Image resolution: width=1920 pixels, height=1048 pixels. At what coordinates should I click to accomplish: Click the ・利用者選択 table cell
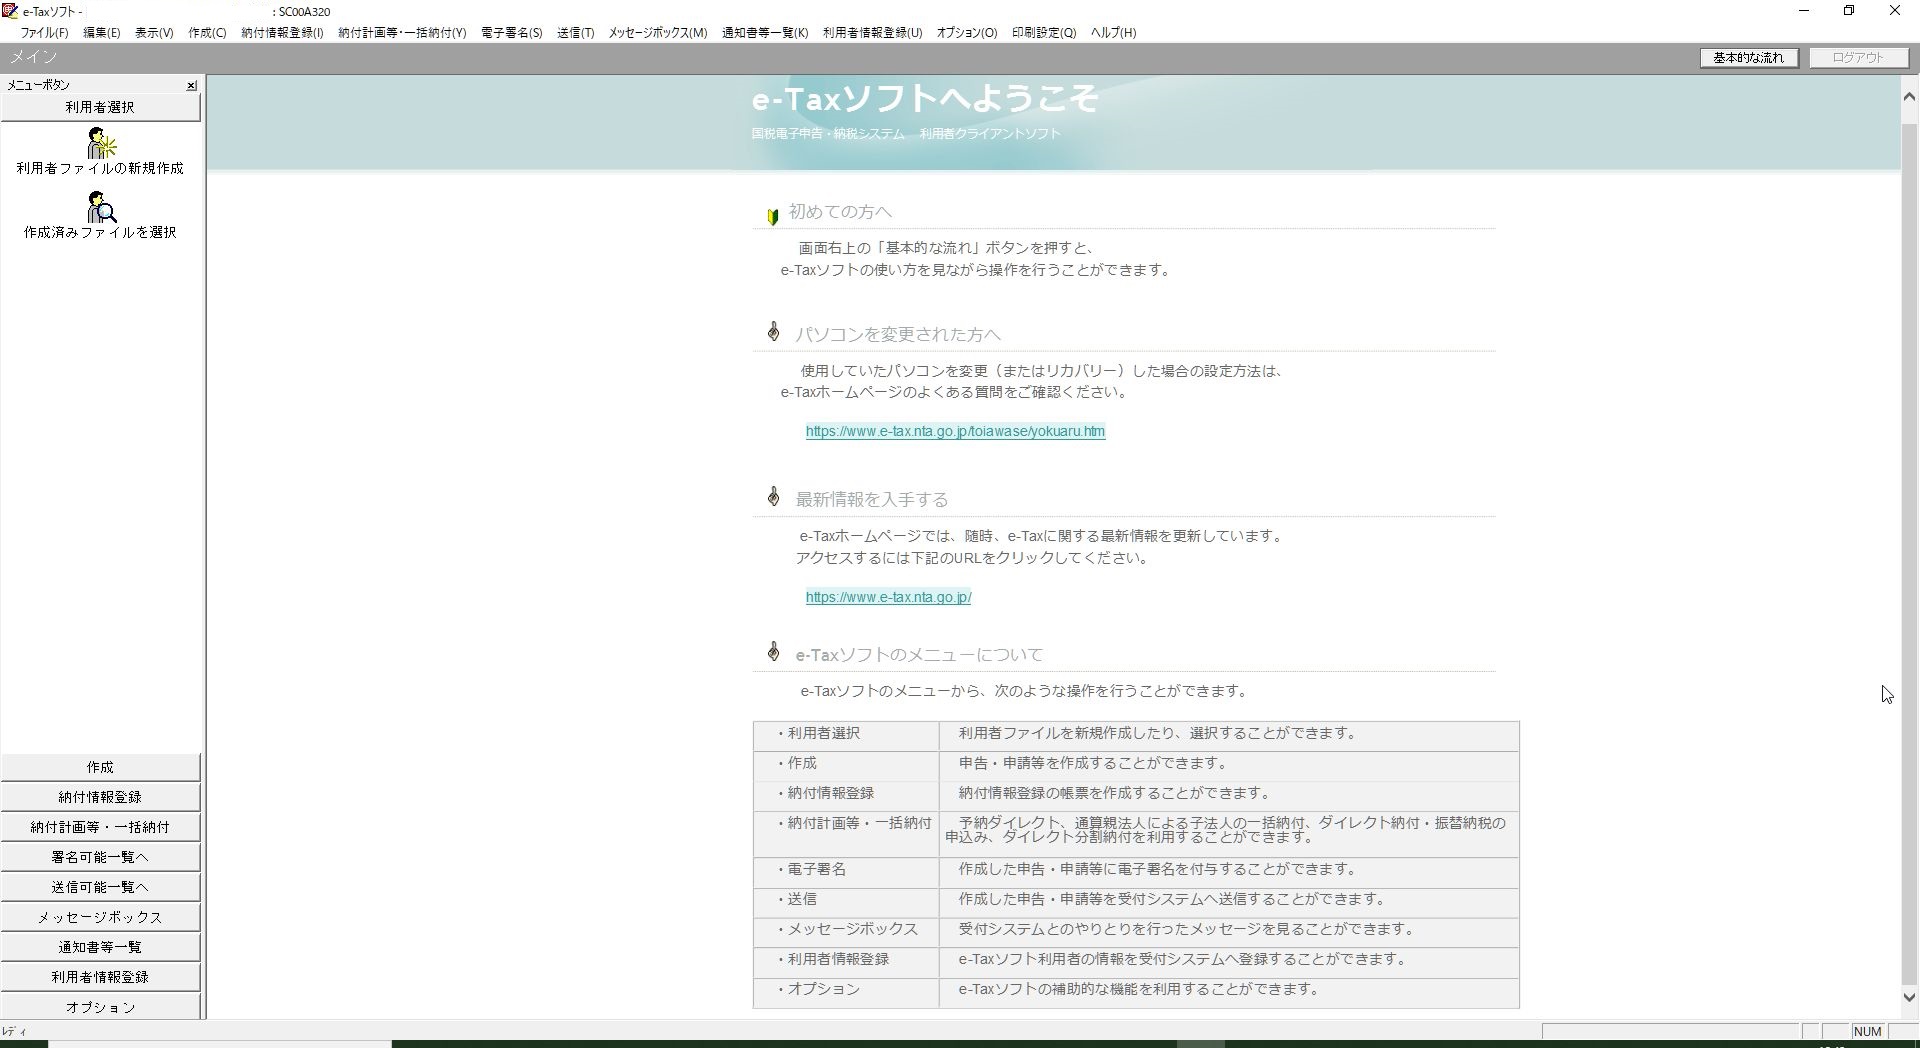coord(846,734)
